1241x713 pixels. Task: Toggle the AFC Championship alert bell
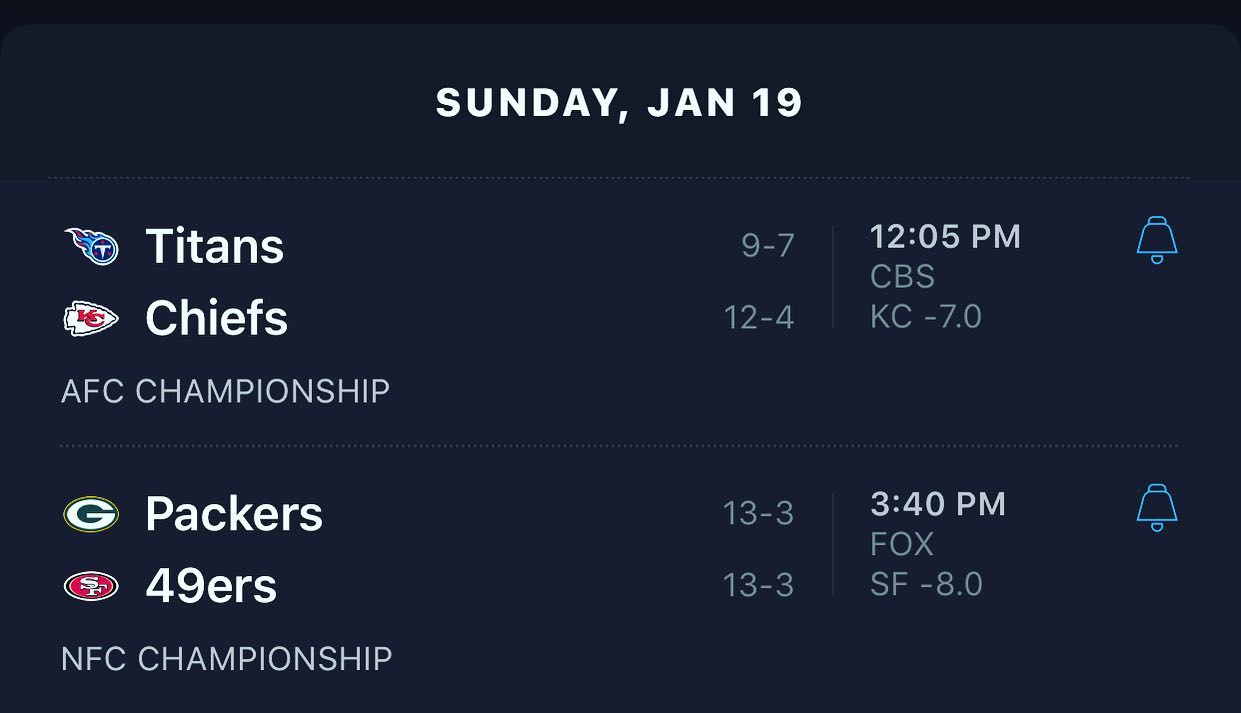(1157, 240)
